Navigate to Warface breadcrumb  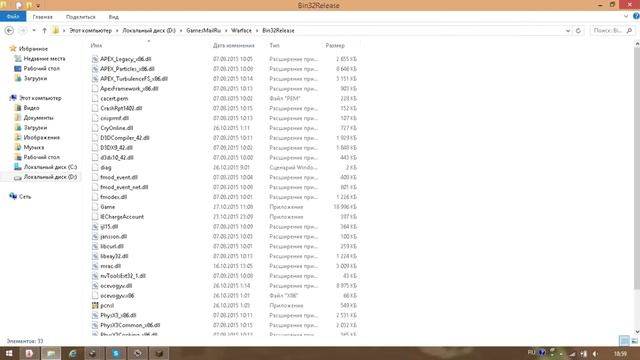coord(241,31)
